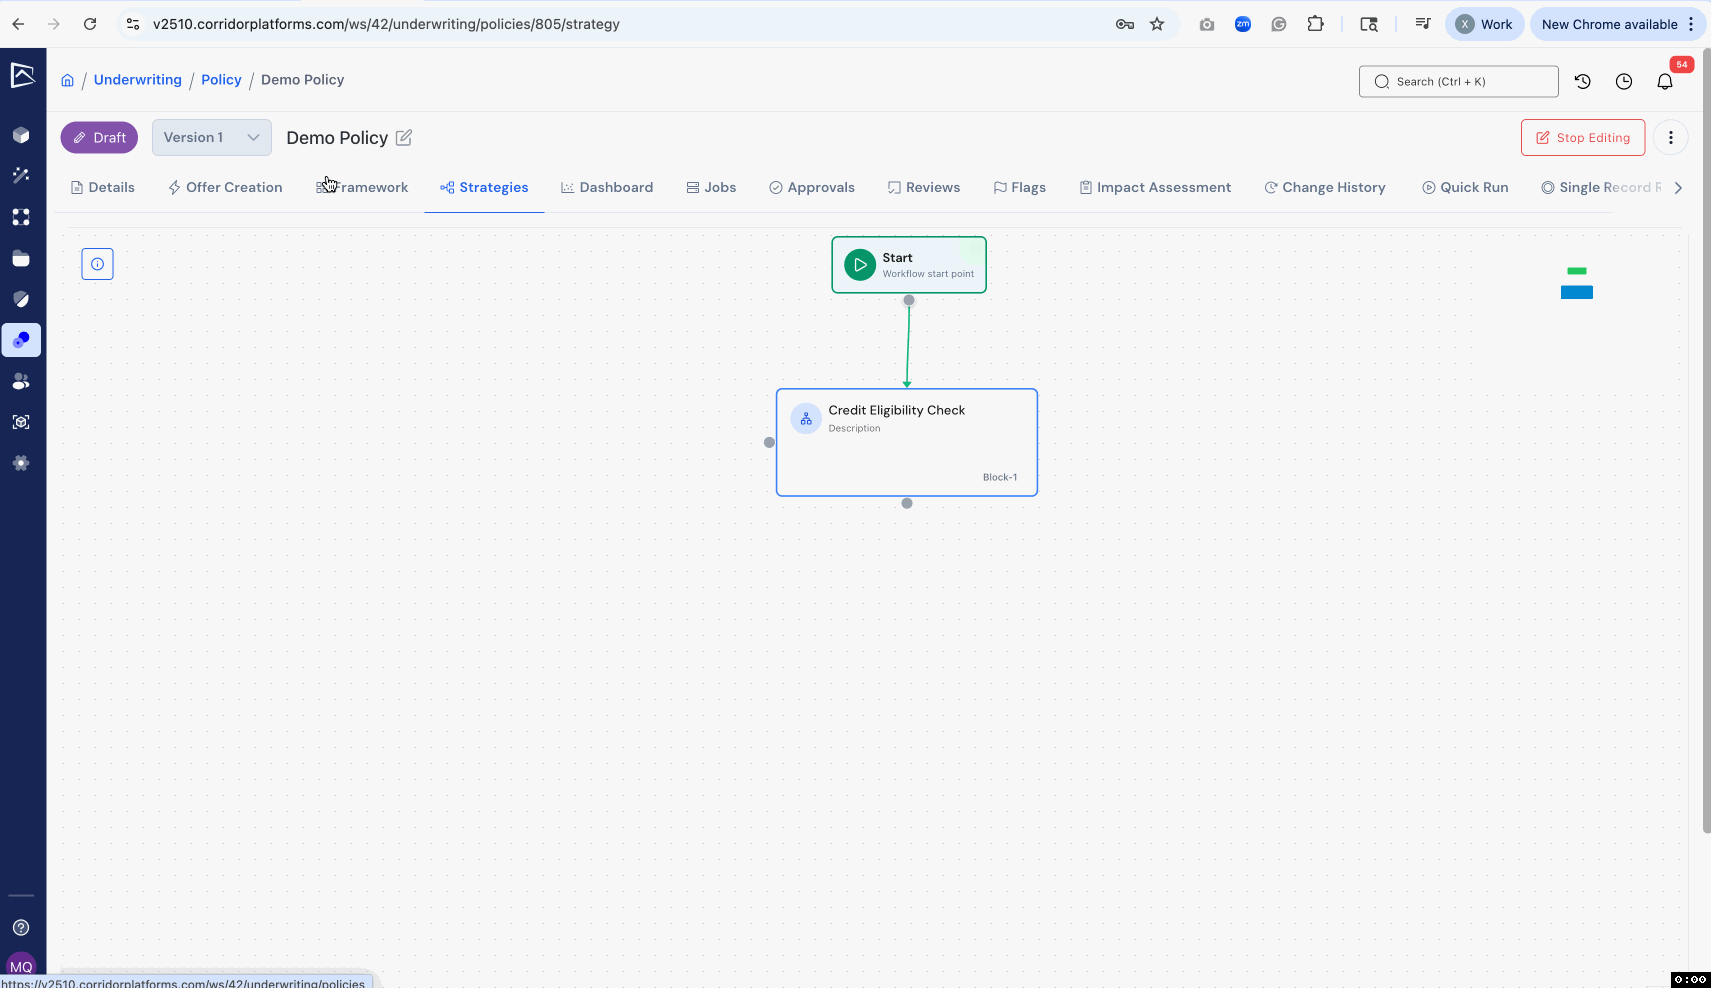Click the Stop Editing button
Screen dimensions: 1711x988
(x=1582, y=138)
